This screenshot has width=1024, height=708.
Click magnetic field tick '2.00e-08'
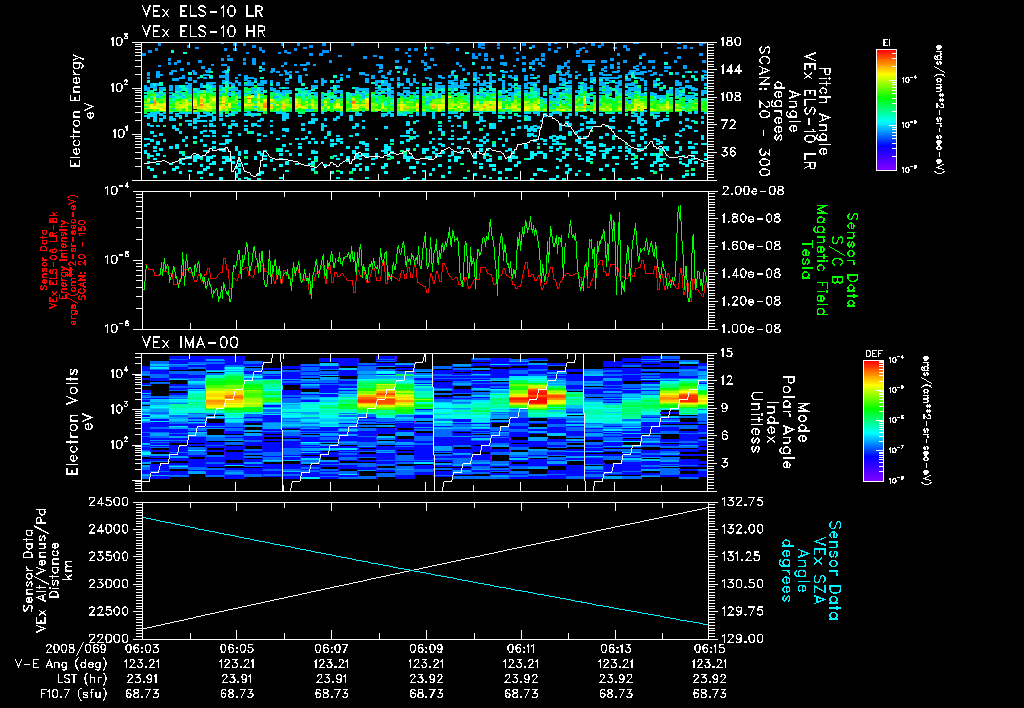point(752,191)
